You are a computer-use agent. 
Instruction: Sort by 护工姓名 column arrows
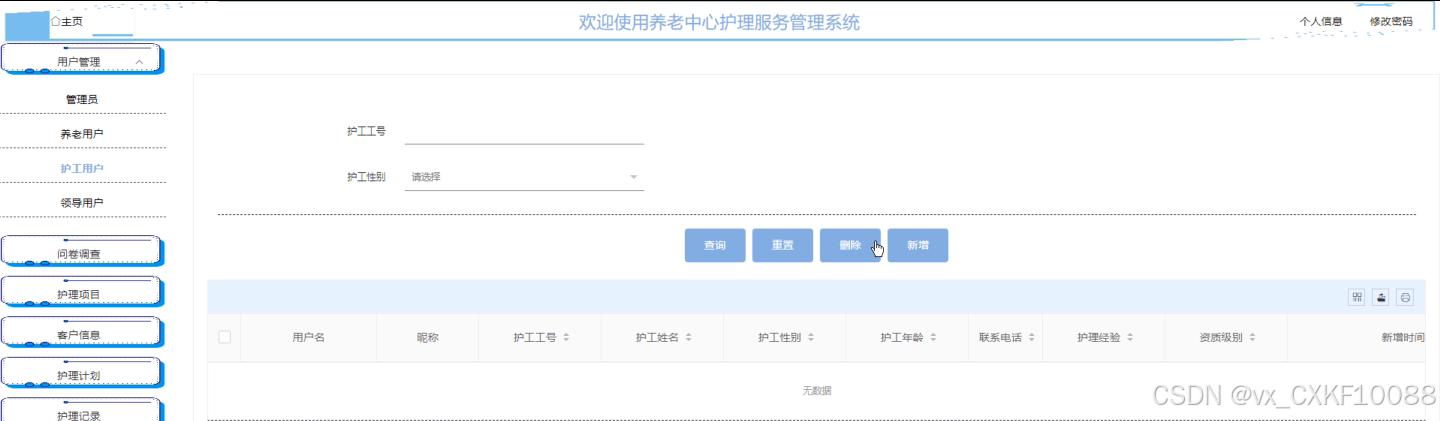pos(688,338)
